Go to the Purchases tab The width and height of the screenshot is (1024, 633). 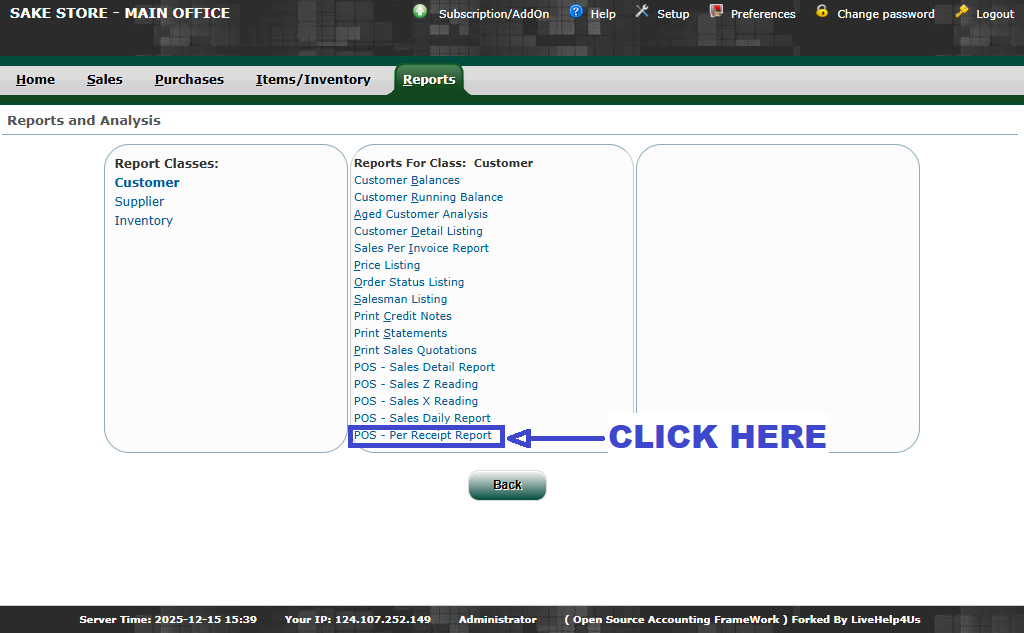189,80
